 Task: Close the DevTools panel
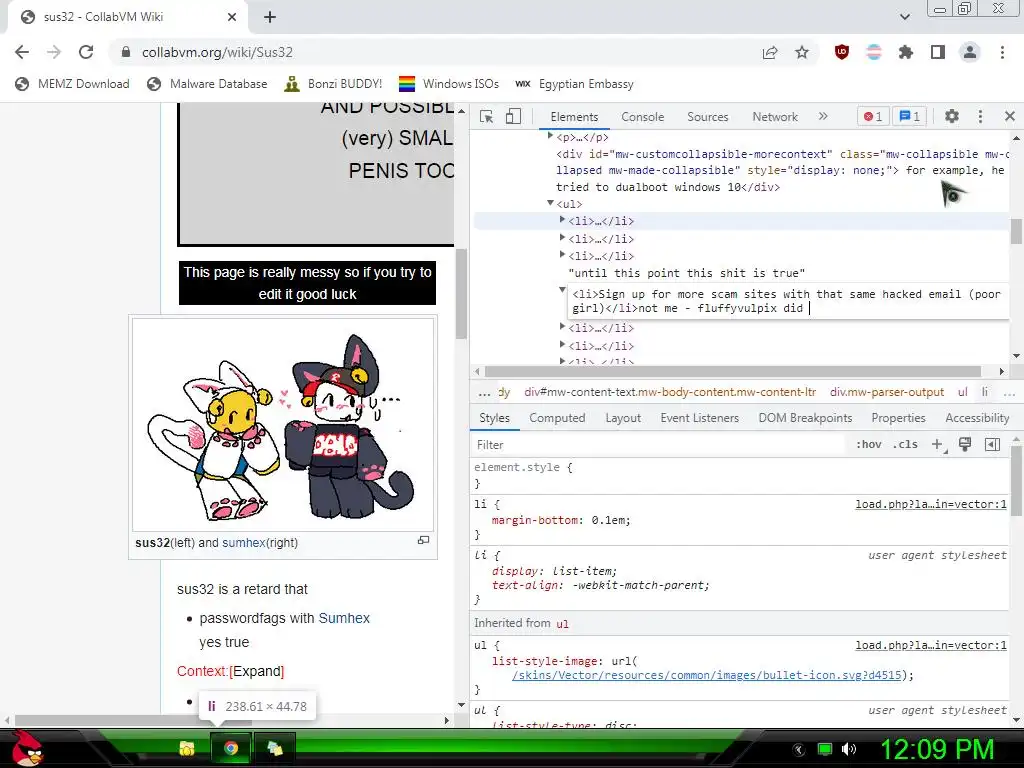pyautogui.click(x=1010, y=116)
